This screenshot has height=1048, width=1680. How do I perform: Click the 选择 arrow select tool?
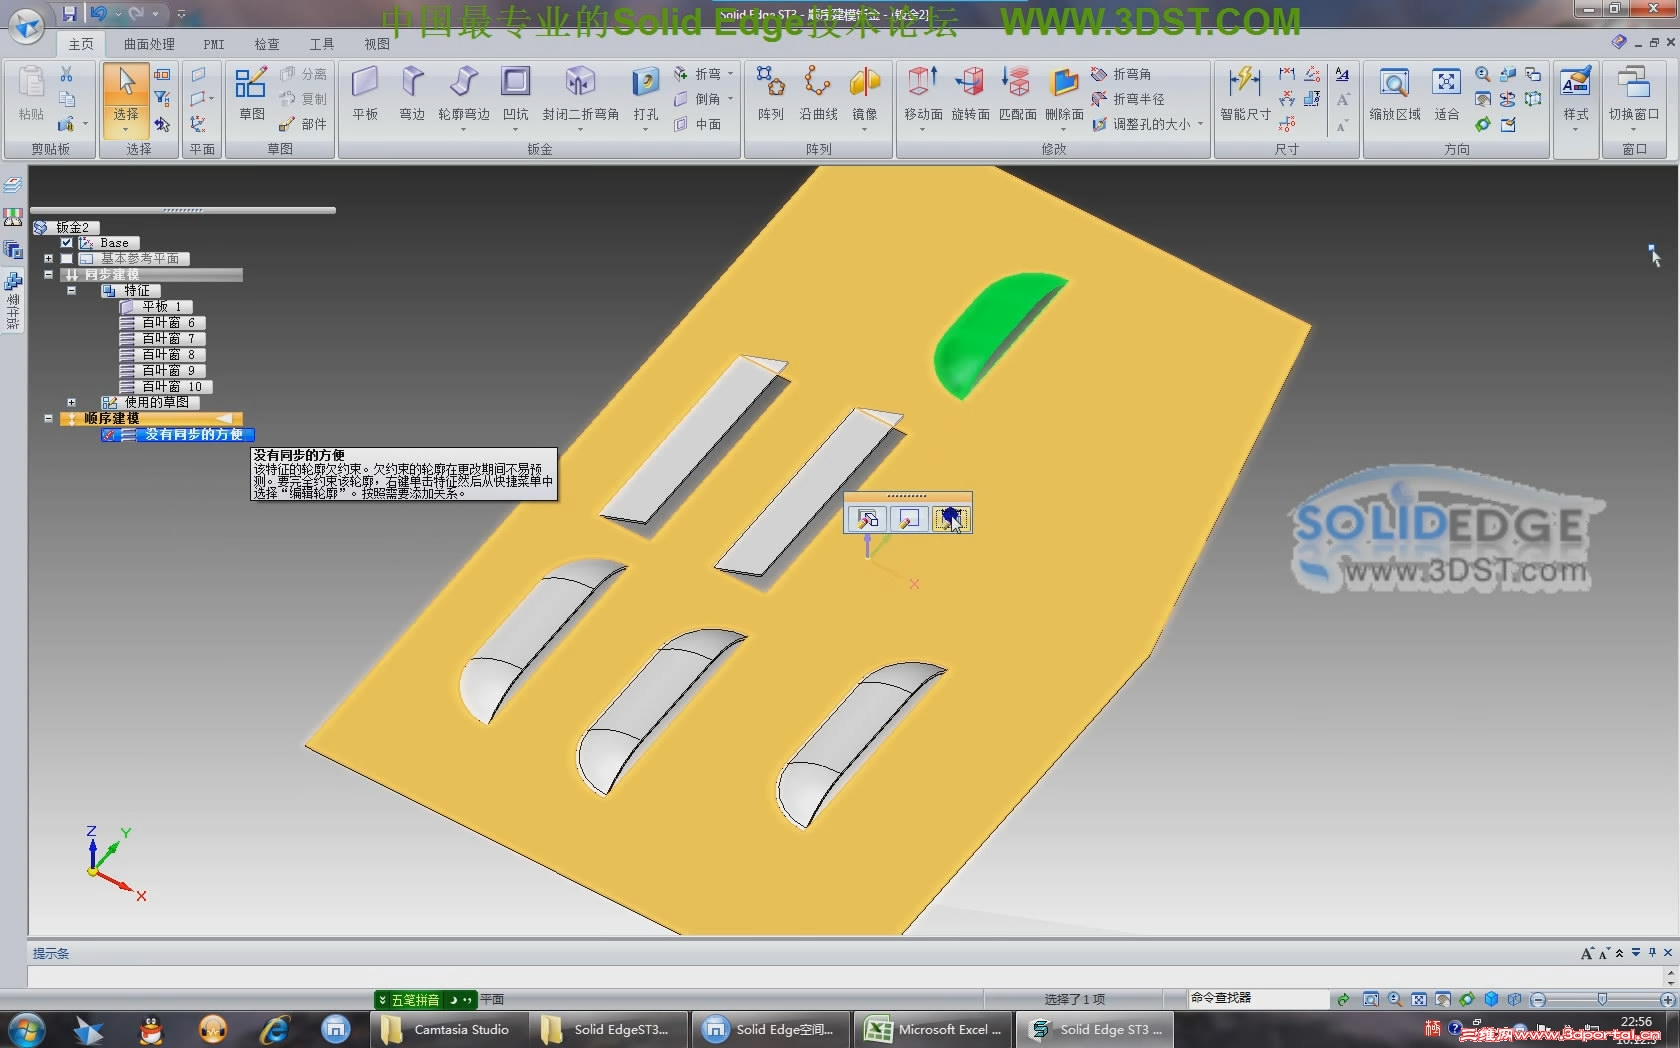coord(126,82)
